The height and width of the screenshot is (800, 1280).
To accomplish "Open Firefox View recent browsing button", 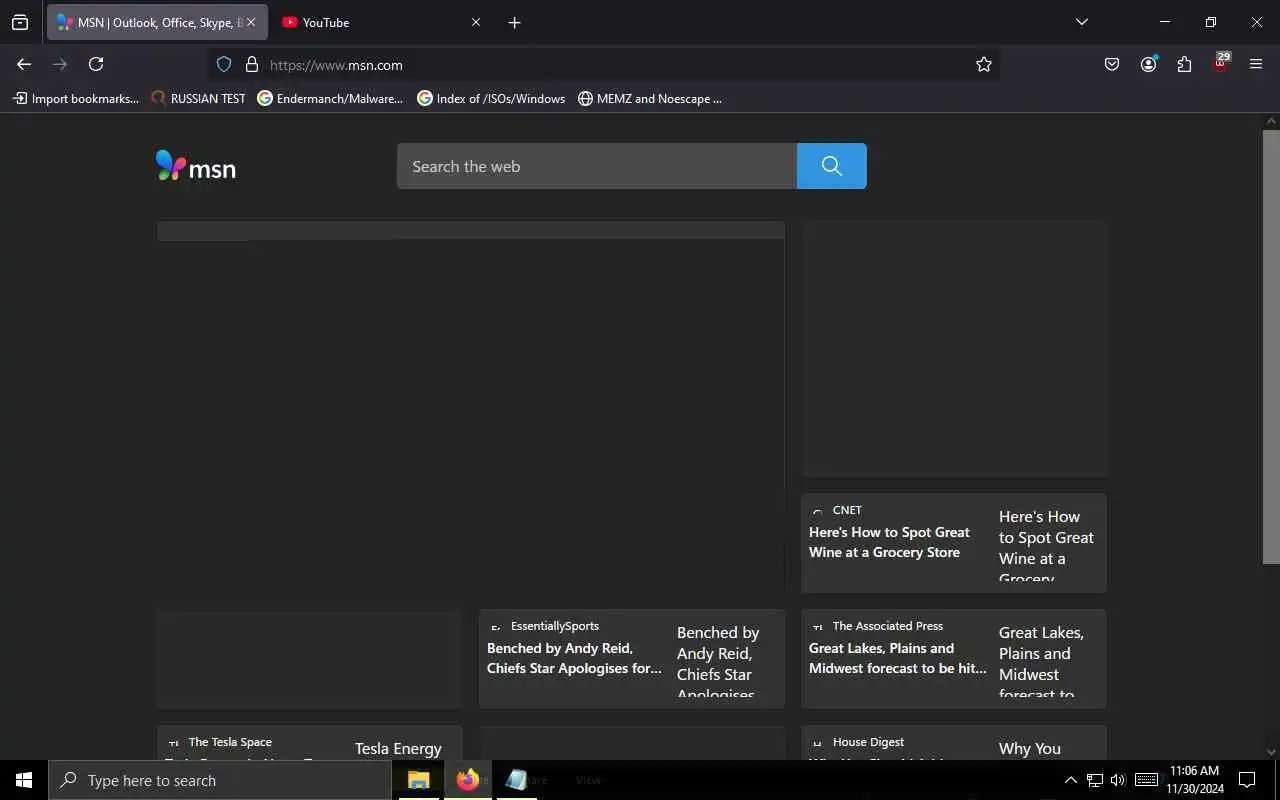I will click(x=20, y=22).
